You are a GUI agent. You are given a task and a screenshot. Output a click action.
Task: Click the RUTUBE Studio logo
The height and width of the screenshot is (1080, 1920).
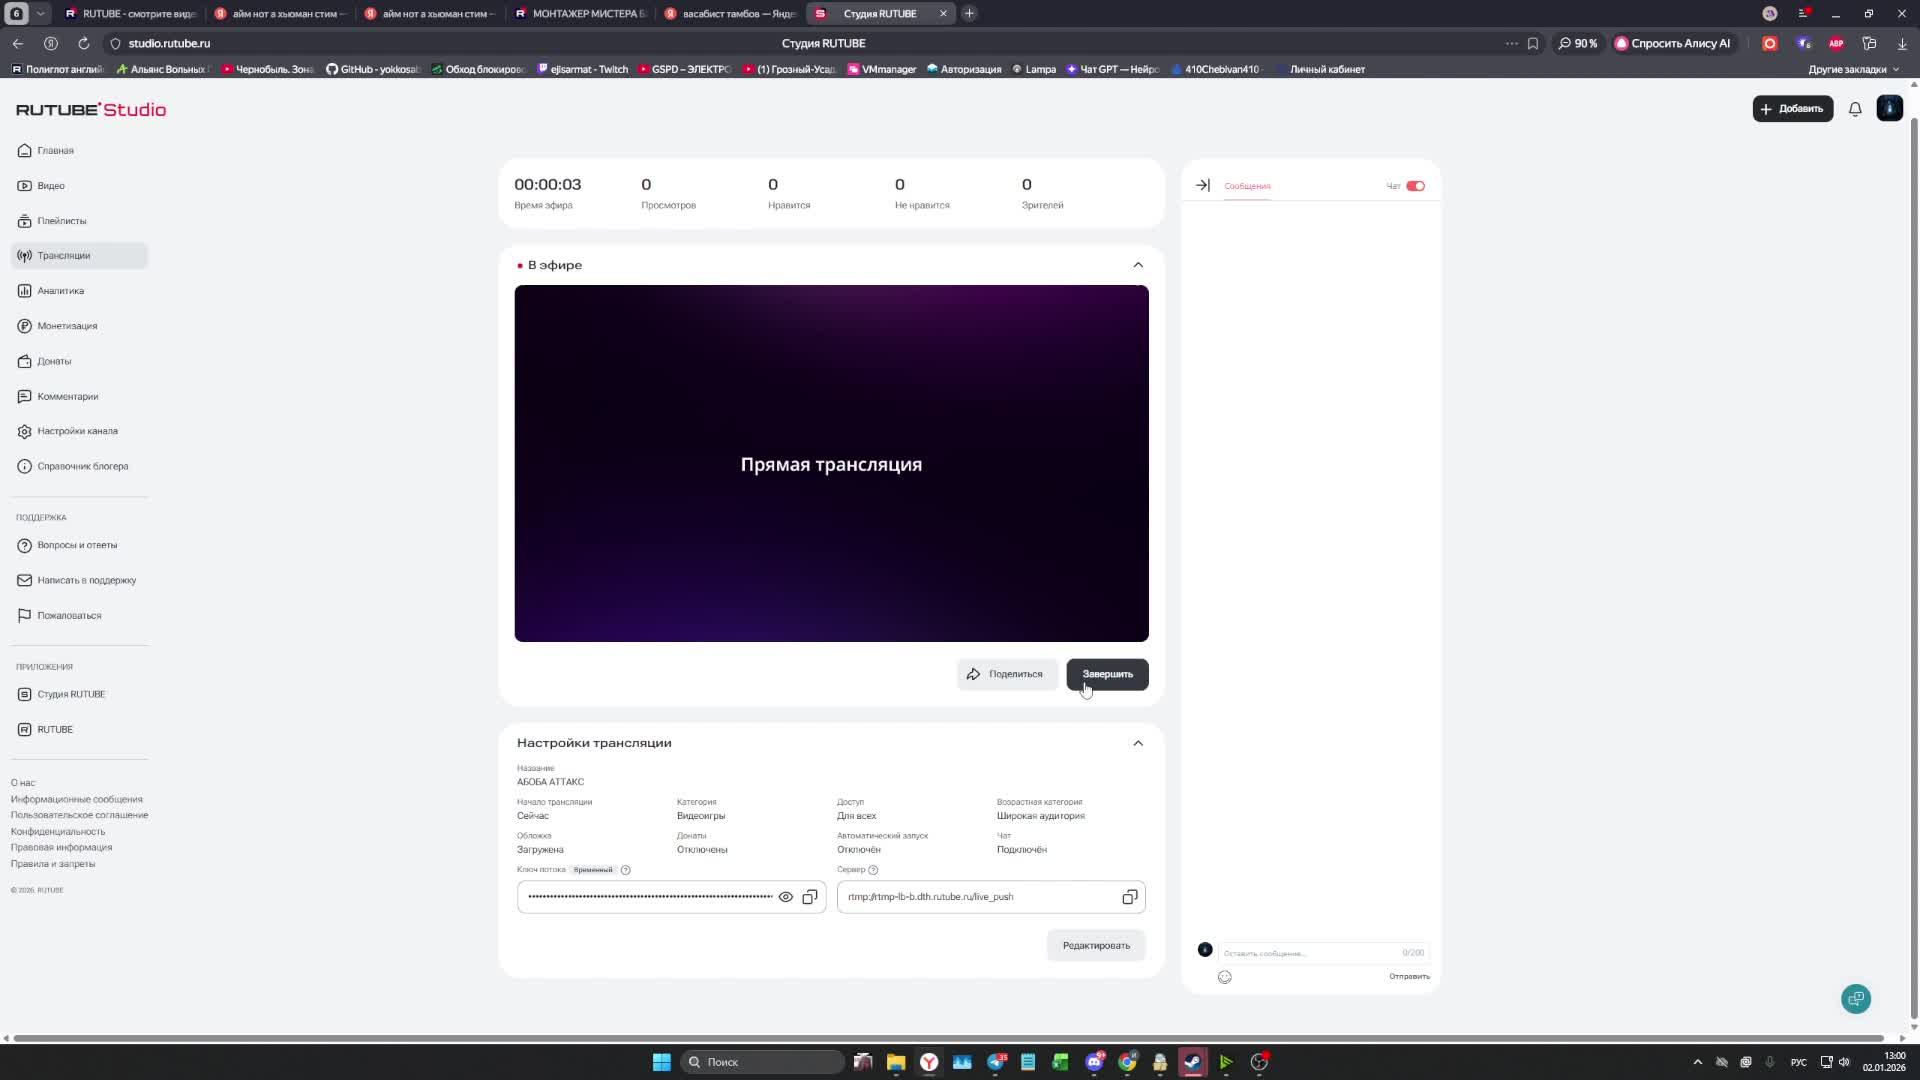click(91, 110)
